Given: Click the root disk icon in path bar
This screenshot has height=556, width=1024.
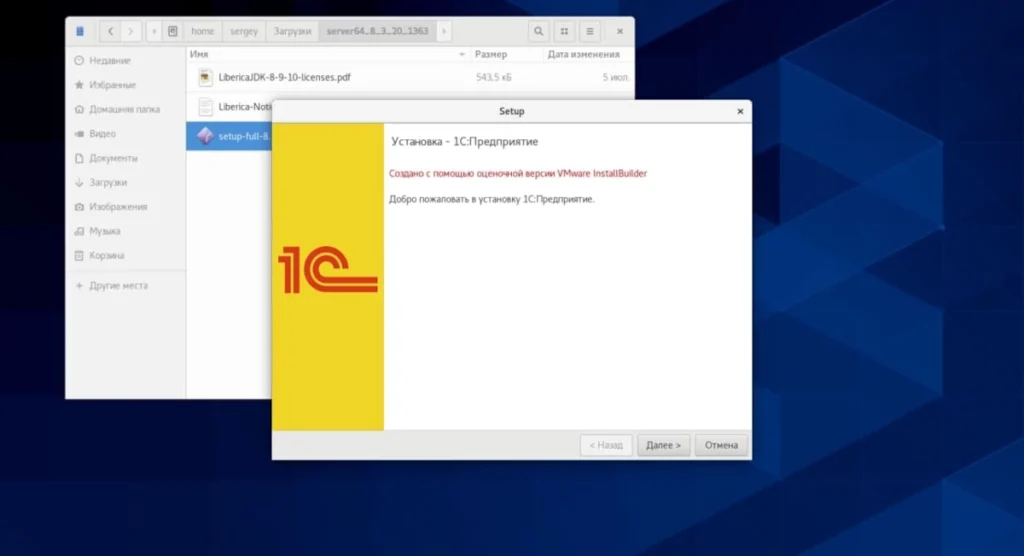Looking at the screenshot, I should click(x=172, y=31).
